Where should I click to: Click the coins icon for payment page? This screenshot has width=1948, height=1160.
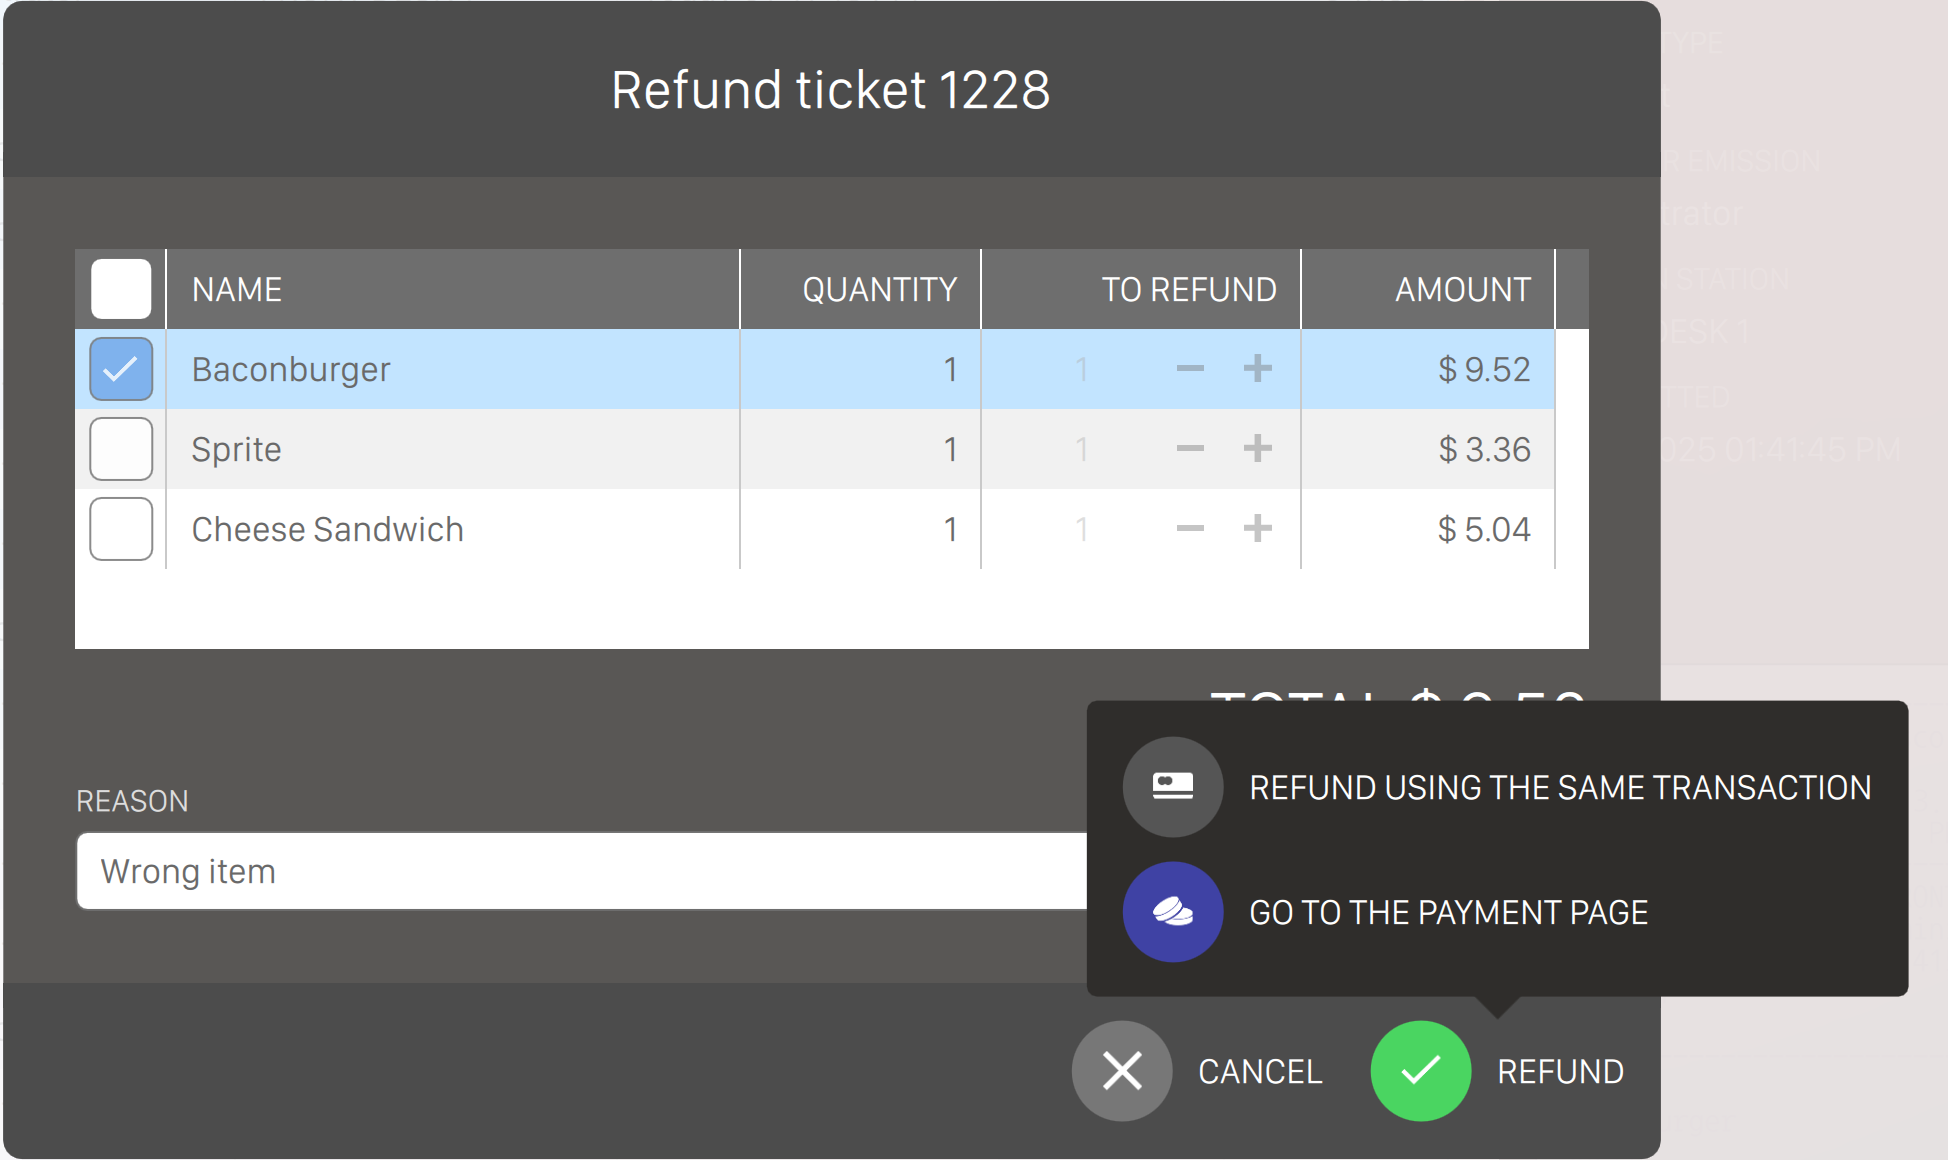point(1173,912)
